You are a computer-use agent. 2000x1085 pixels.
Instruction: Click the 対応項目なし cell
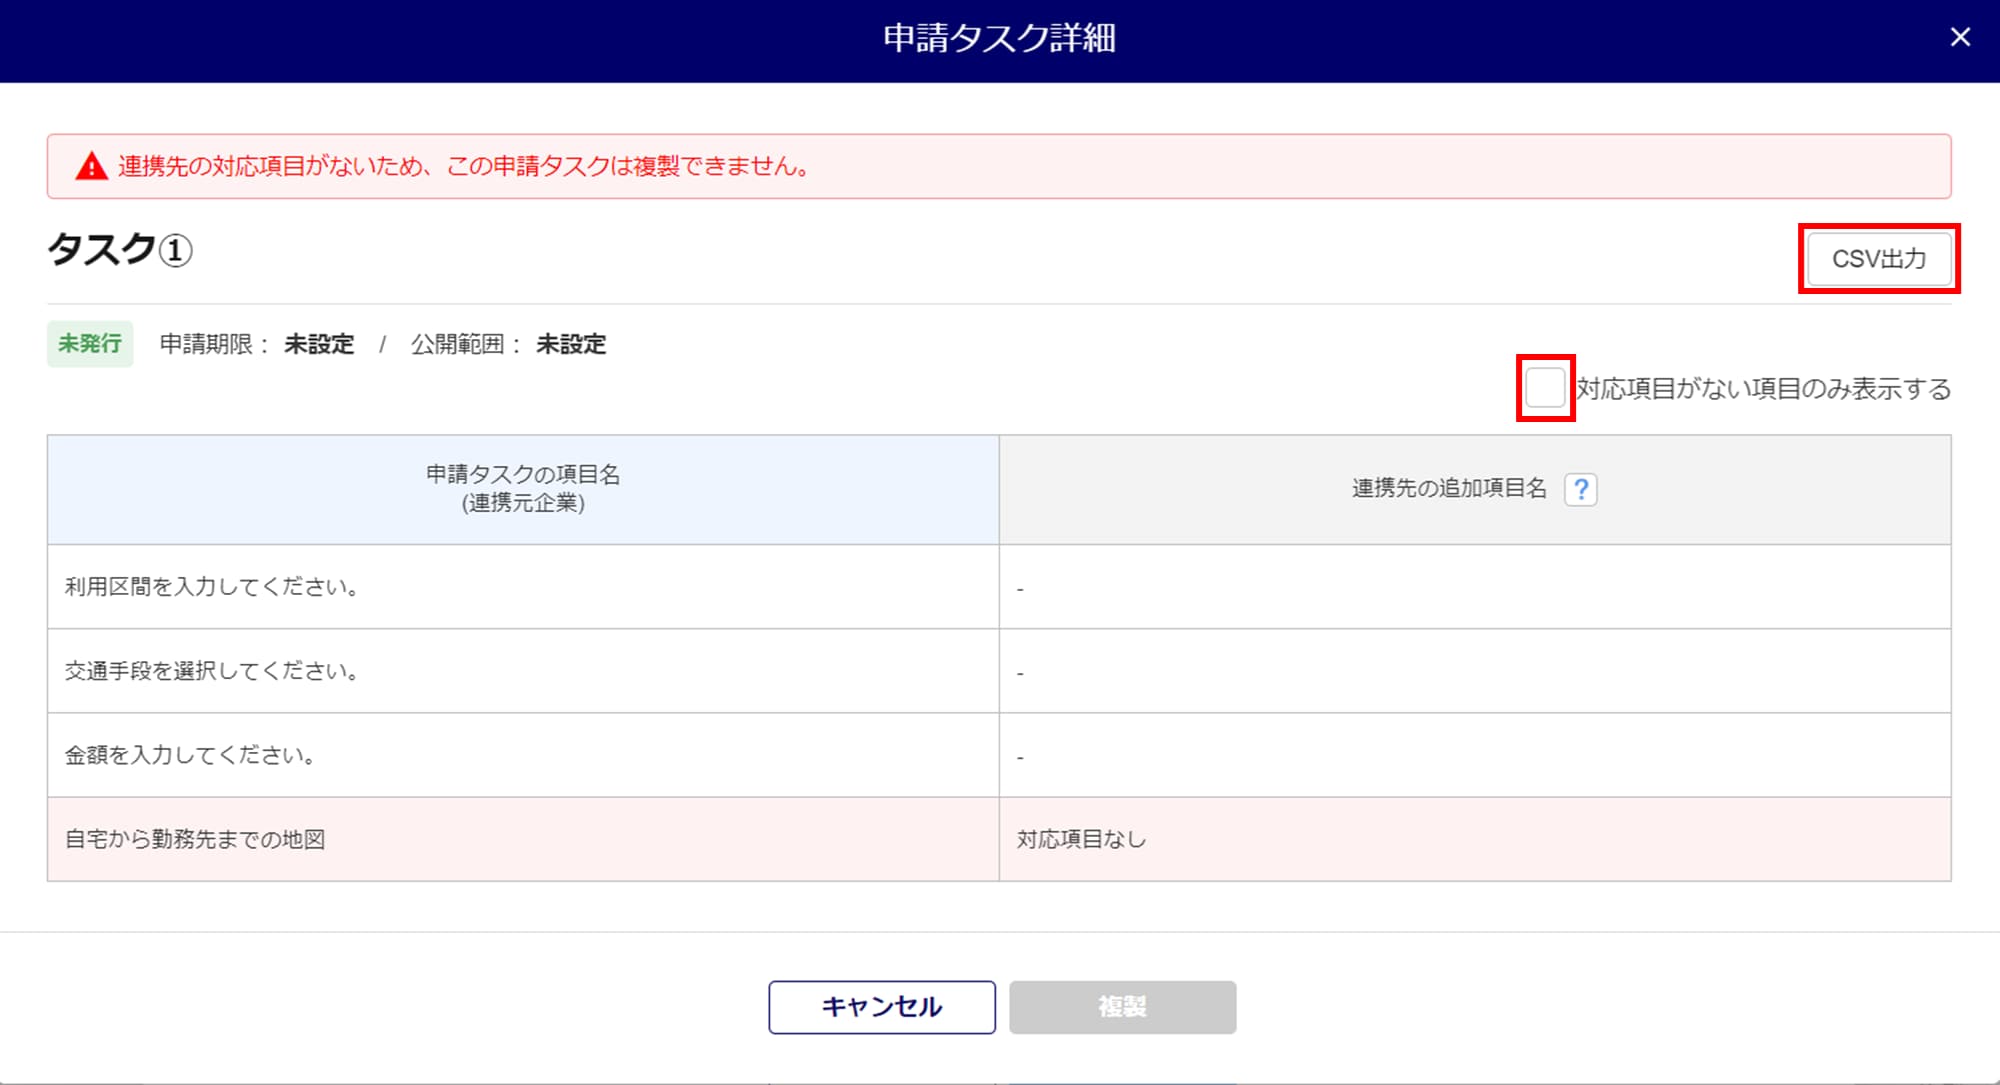click(x=1081, y=839)
